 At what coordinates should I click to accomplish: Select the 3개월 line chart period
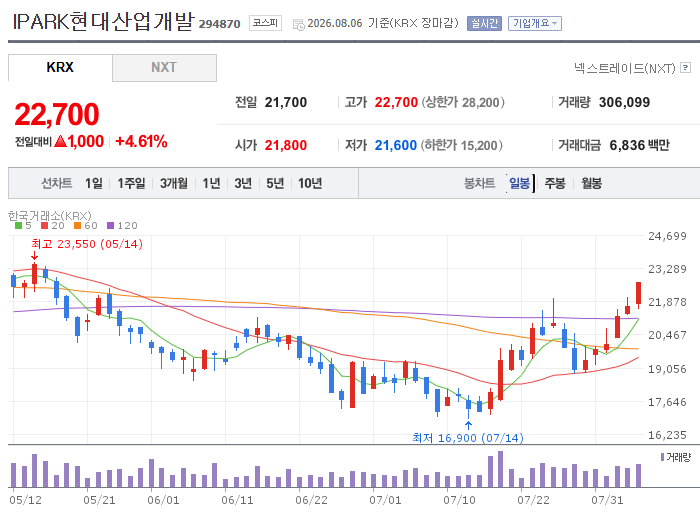pos(174,183)
